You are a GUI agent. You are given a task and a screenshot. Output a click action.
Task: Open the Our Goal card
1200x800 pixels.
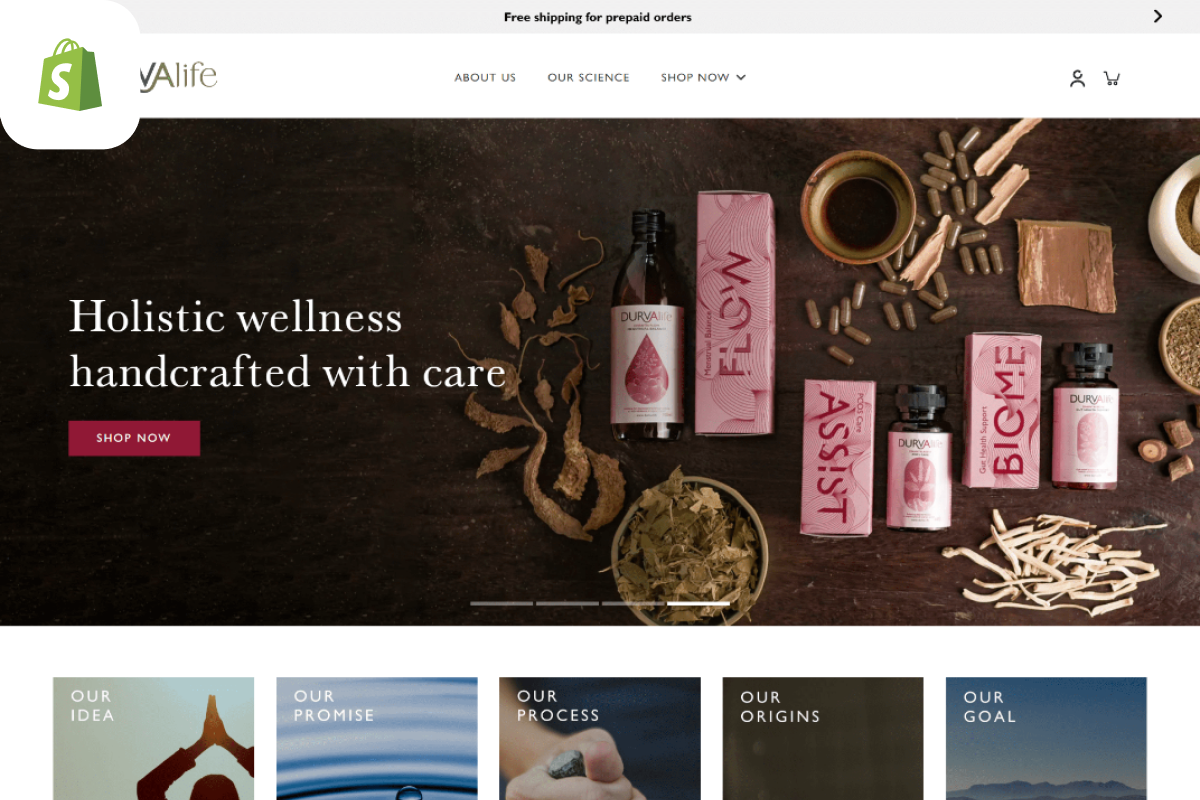[x=1046, y=738]
